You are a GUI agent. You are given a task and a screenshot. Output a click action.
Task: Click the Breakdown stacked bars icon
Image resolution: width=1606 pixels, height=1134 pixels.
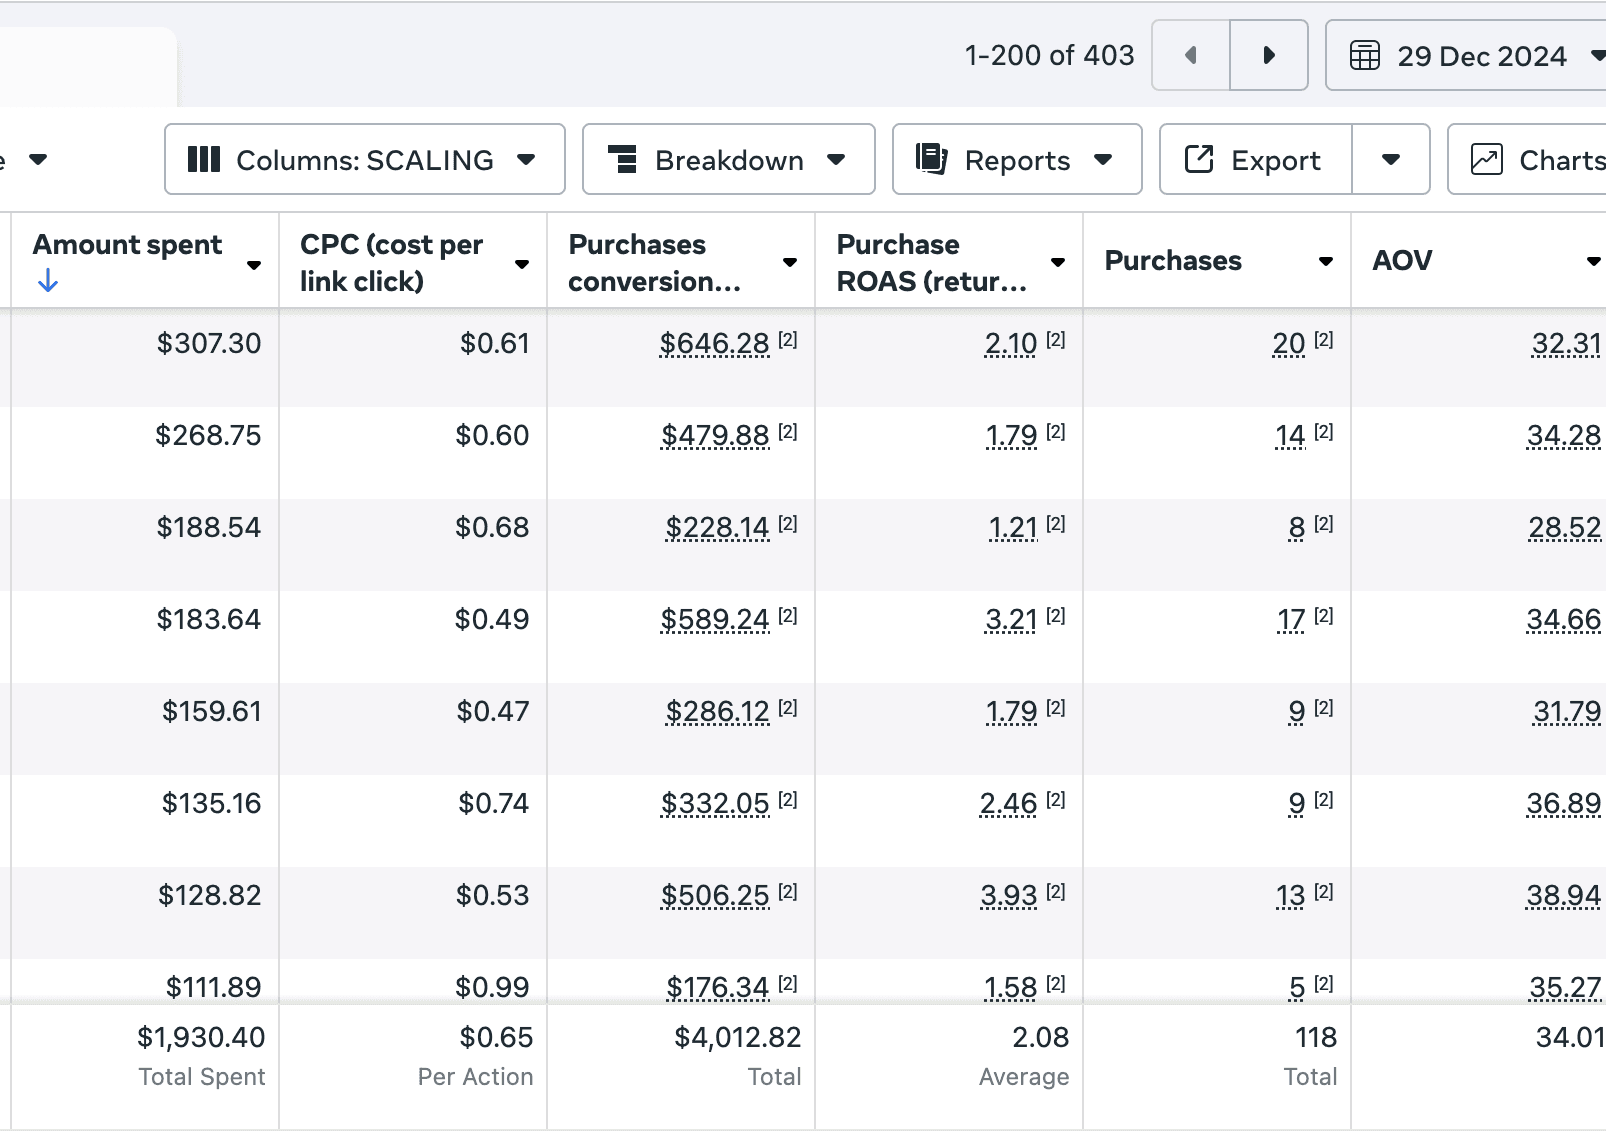623,159
